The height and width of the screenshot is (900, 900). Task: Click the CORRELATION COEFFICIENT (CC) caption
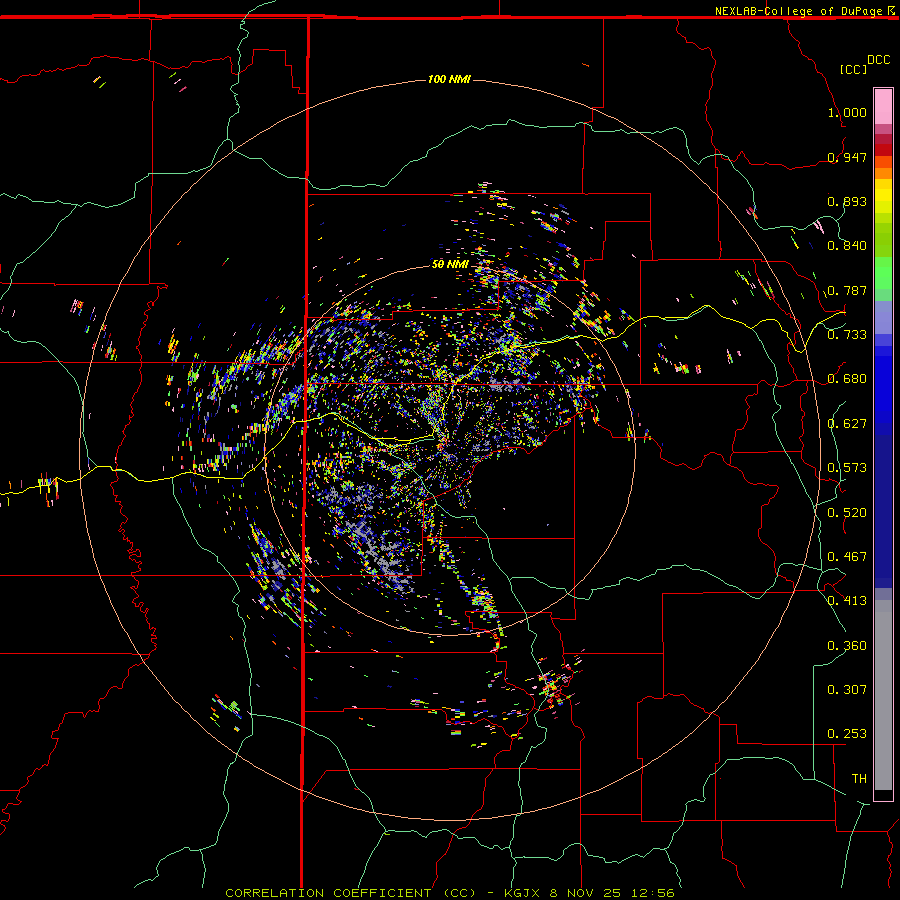click(351, 893)
